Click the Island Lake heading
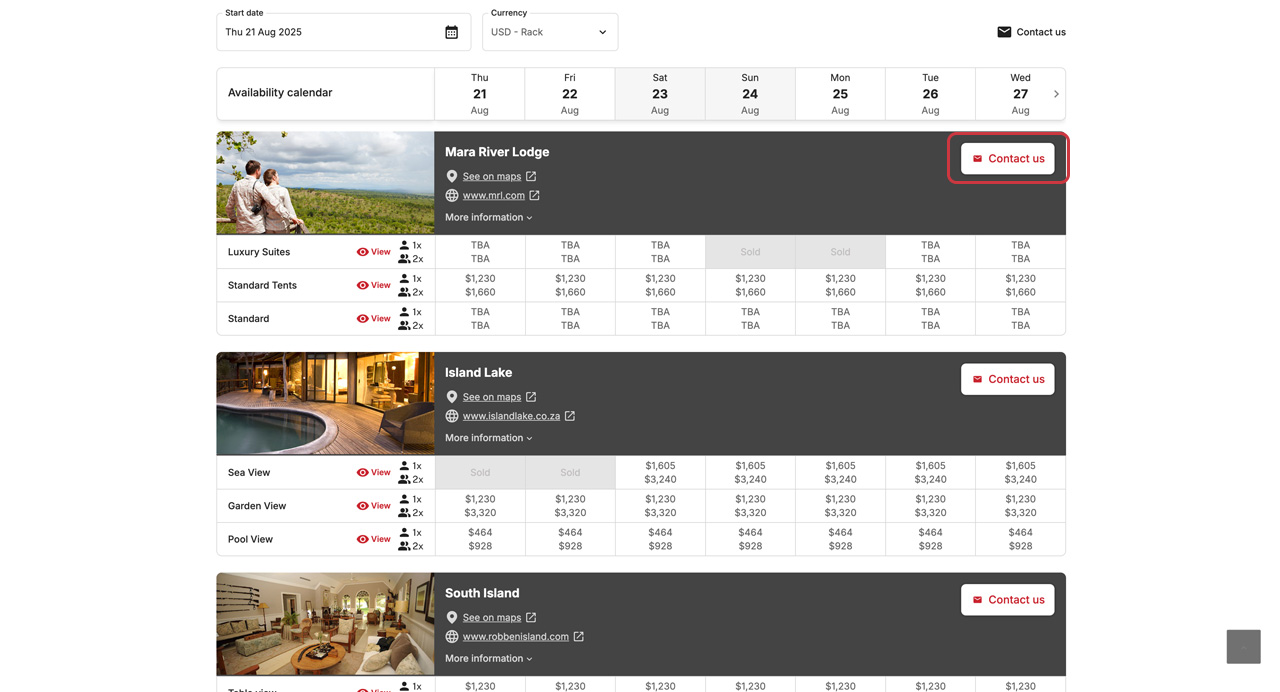Viewport: 1280px width, 692px height. click(478, 373)
